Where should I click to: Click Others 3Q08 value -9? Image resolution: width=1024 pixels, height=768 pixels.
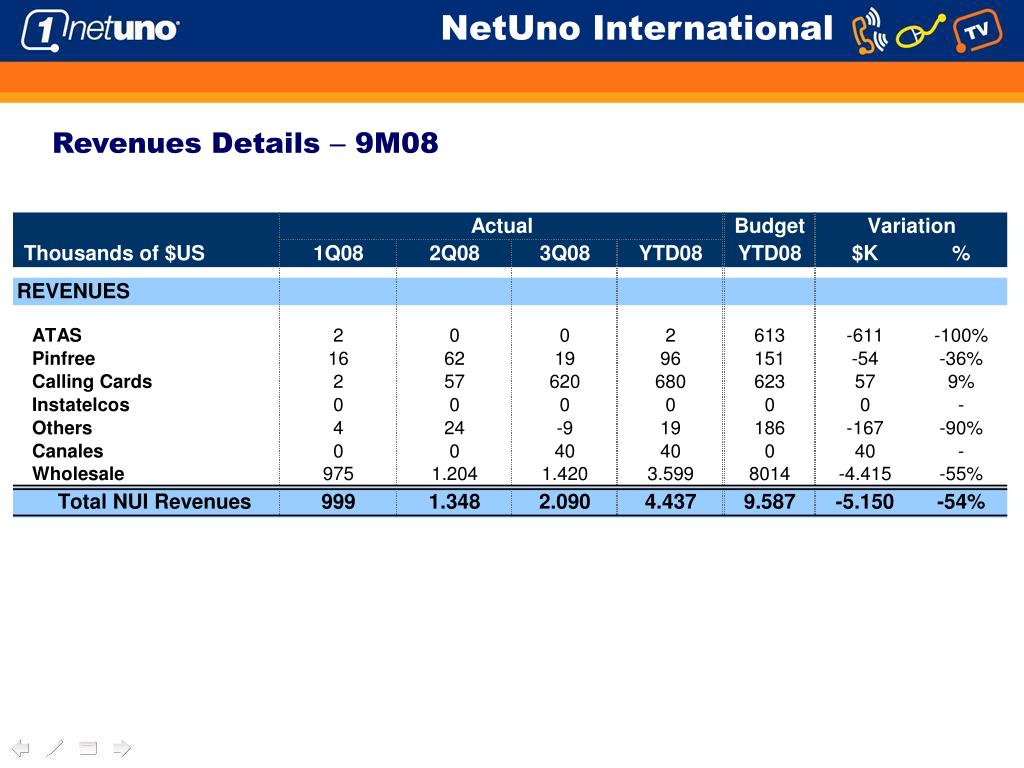tap(564, 428)
